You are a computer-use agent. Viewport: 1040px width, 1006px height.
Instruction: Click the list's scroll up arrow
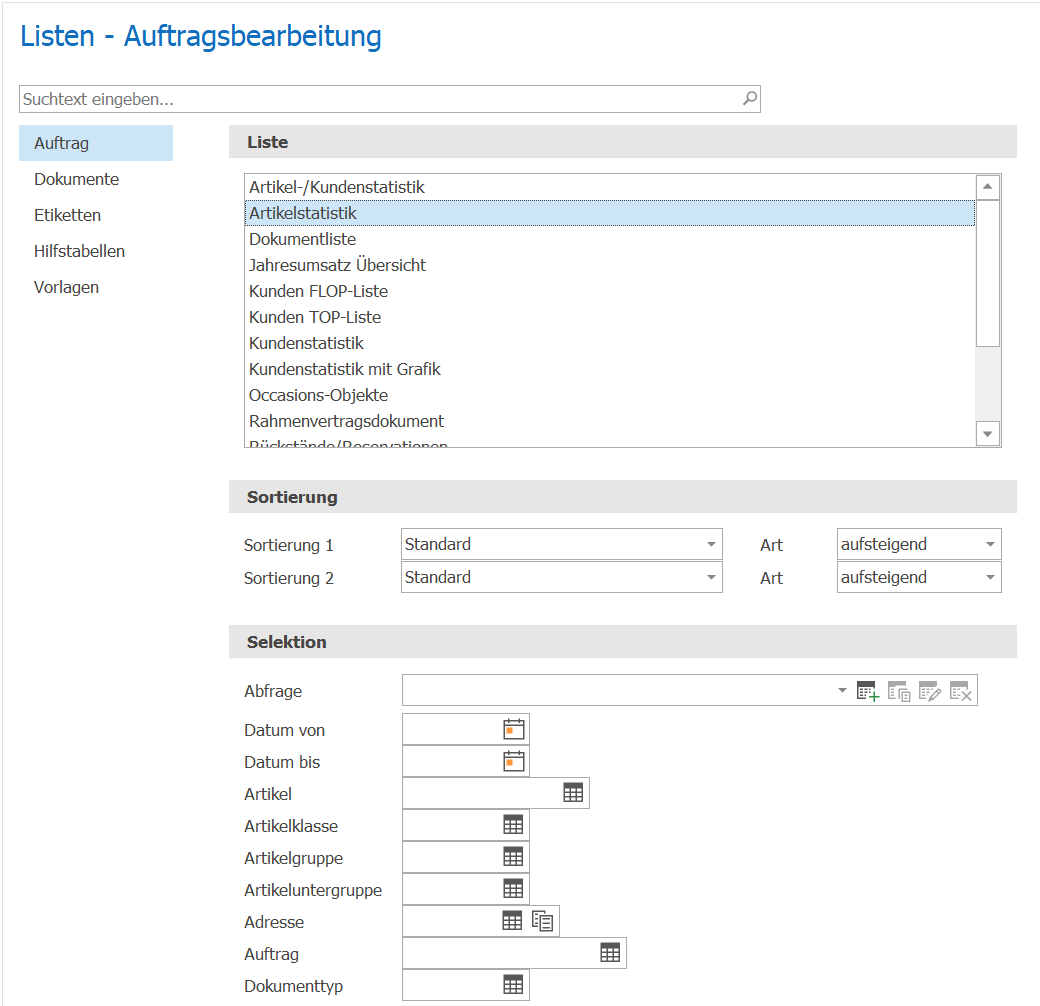point(988,187)
